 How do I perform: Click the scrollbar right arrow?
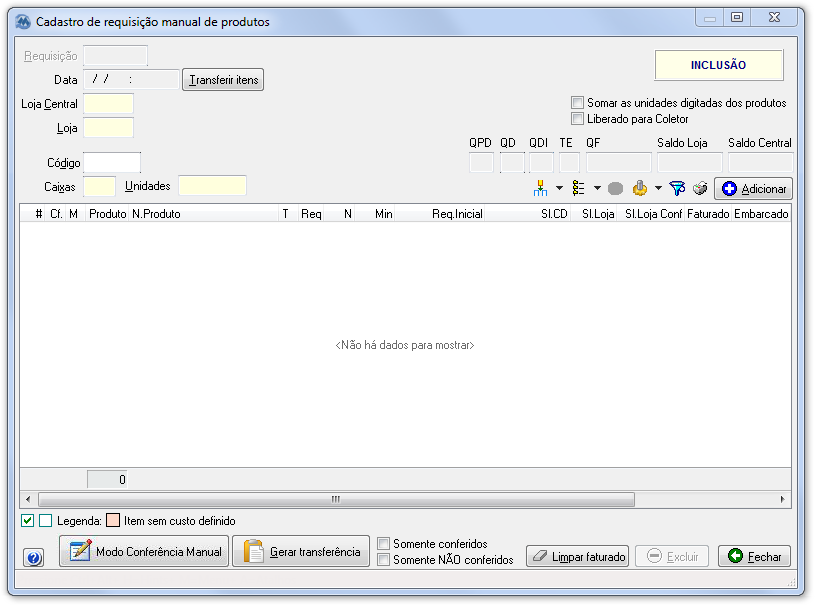pos(783,499)
